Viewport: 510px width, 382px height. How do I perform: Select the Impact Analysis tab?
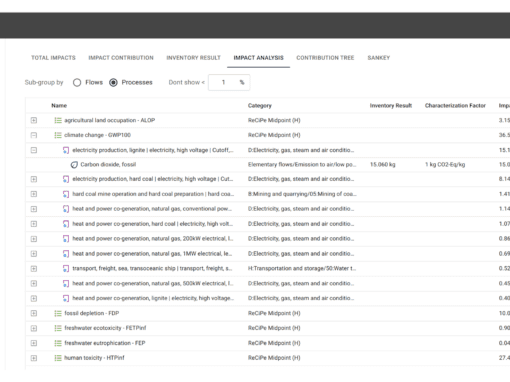(258, 58)
